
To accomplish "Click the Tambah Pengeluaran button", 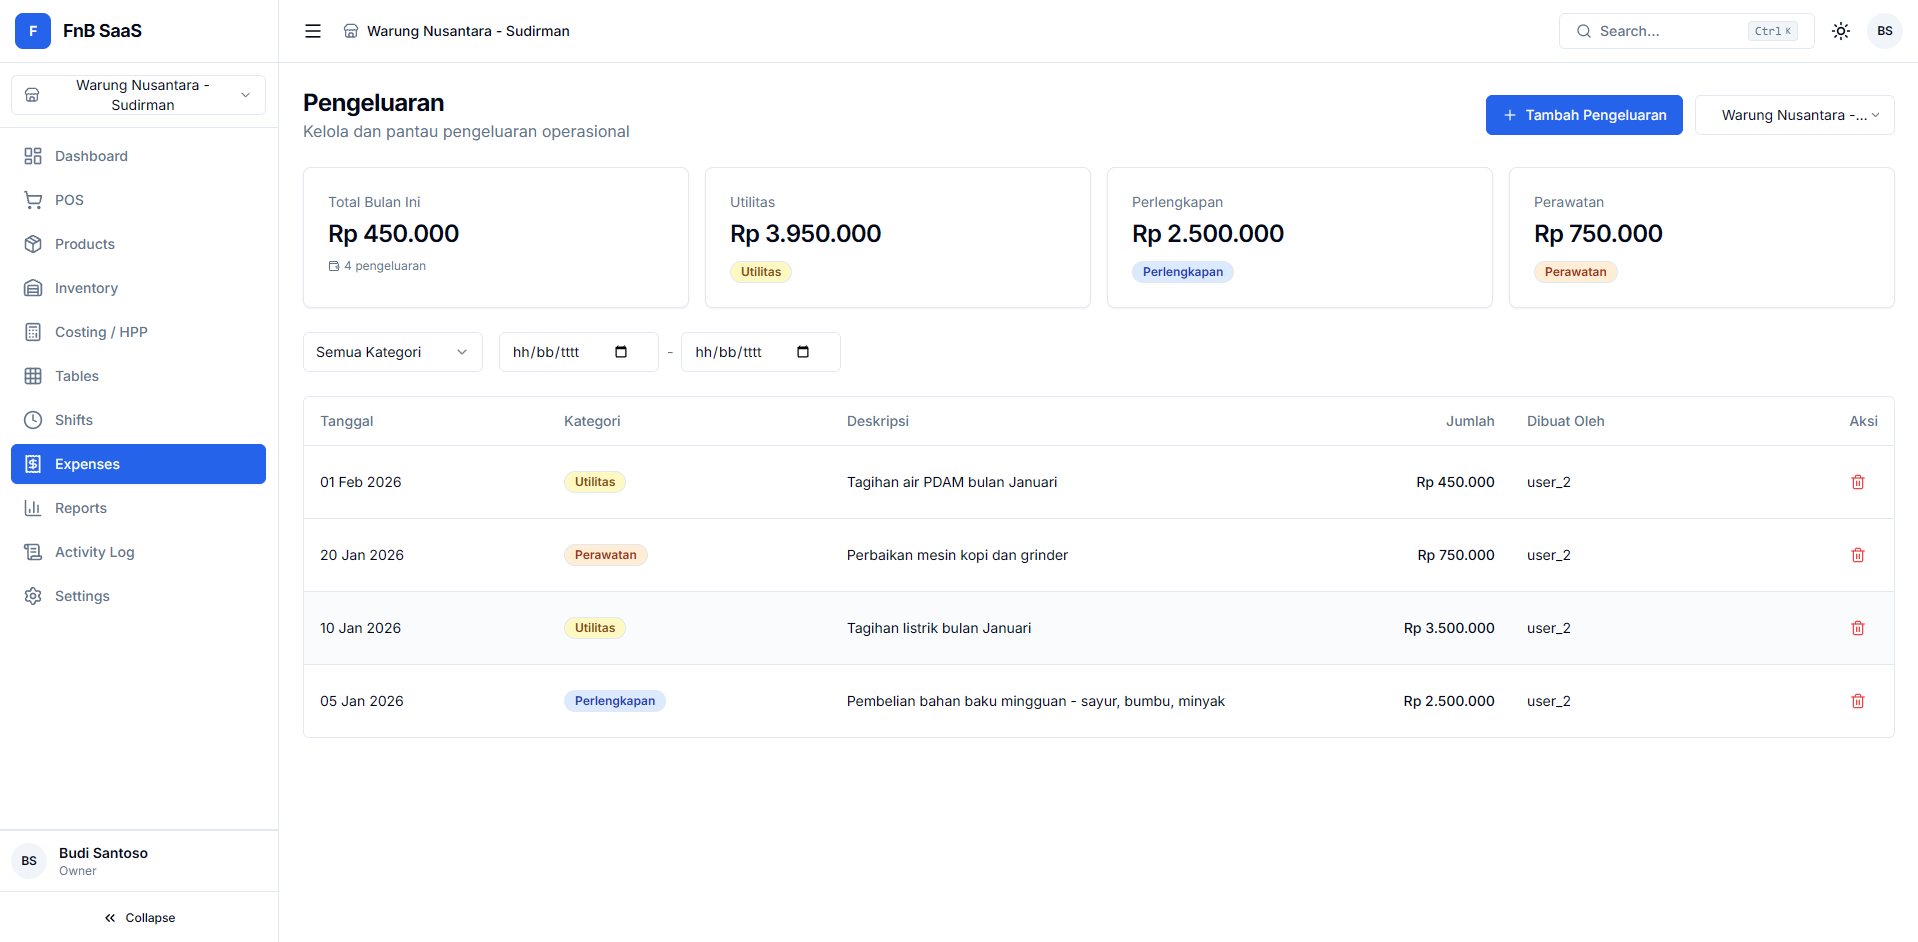I will [1583, 115].
